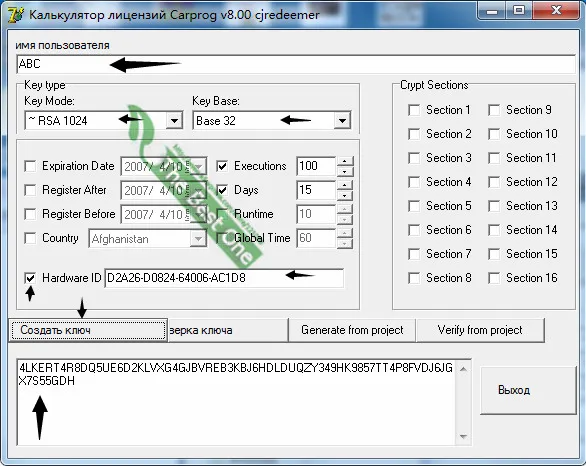Viewport: 586px width, 466px height.
Task: Focus the username field containing ABC
Action: pyautogui.click(x=296, y=64)
